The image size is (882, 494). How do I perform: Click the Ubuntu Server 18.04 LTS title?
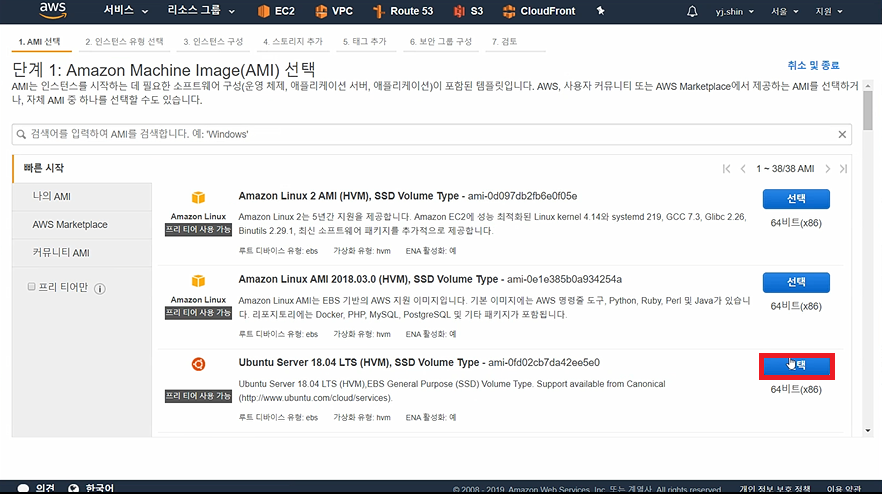(359, 363)
